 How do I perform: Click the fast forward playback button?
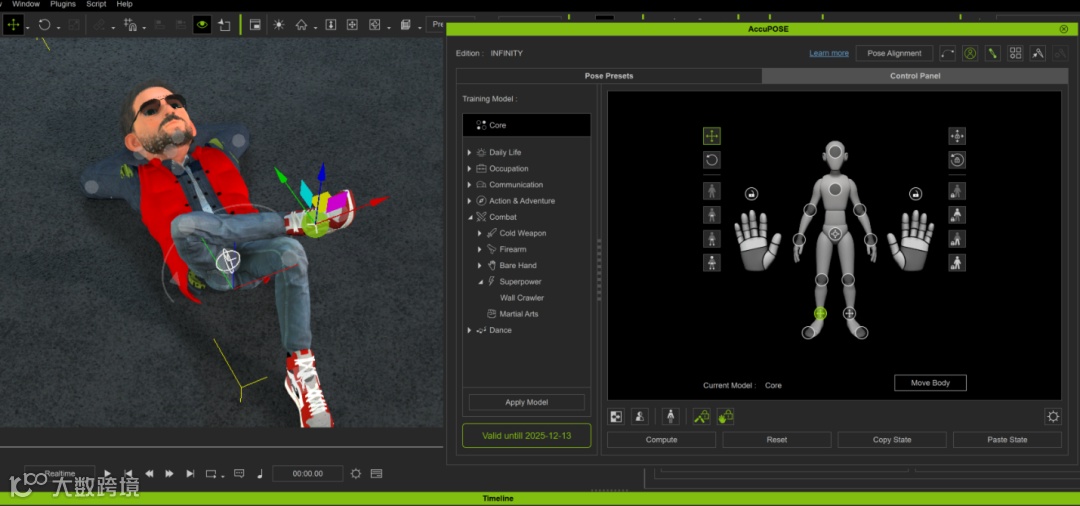(169, 474)
